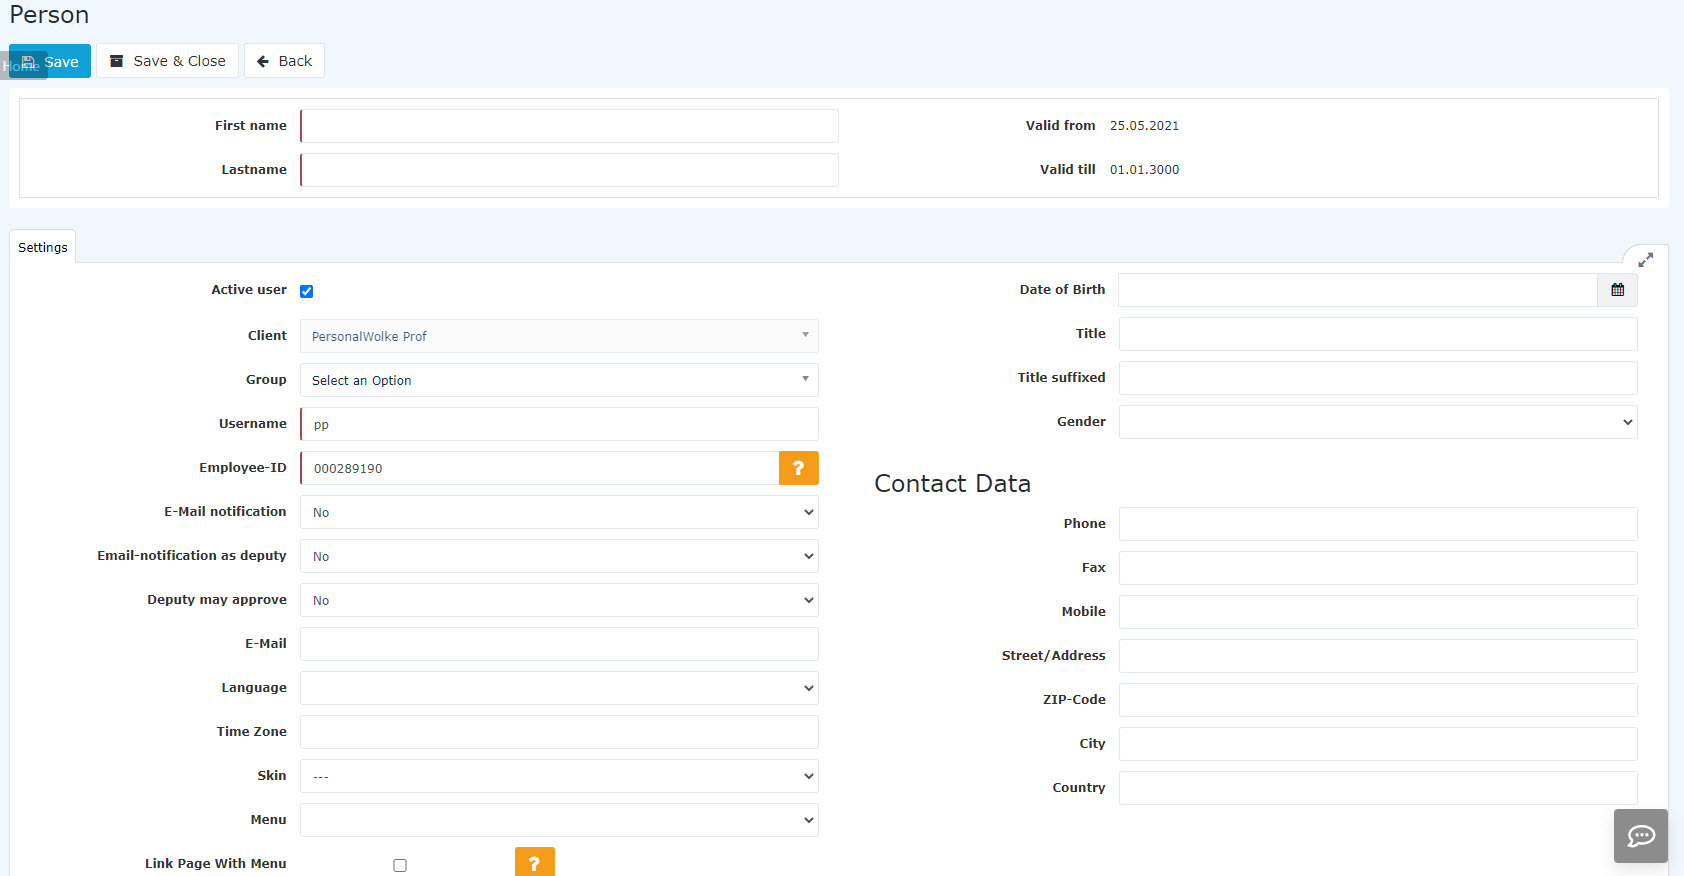1684x876 pixels.
Task: Click the Link Page With Menu help icon
Action: 535,862
